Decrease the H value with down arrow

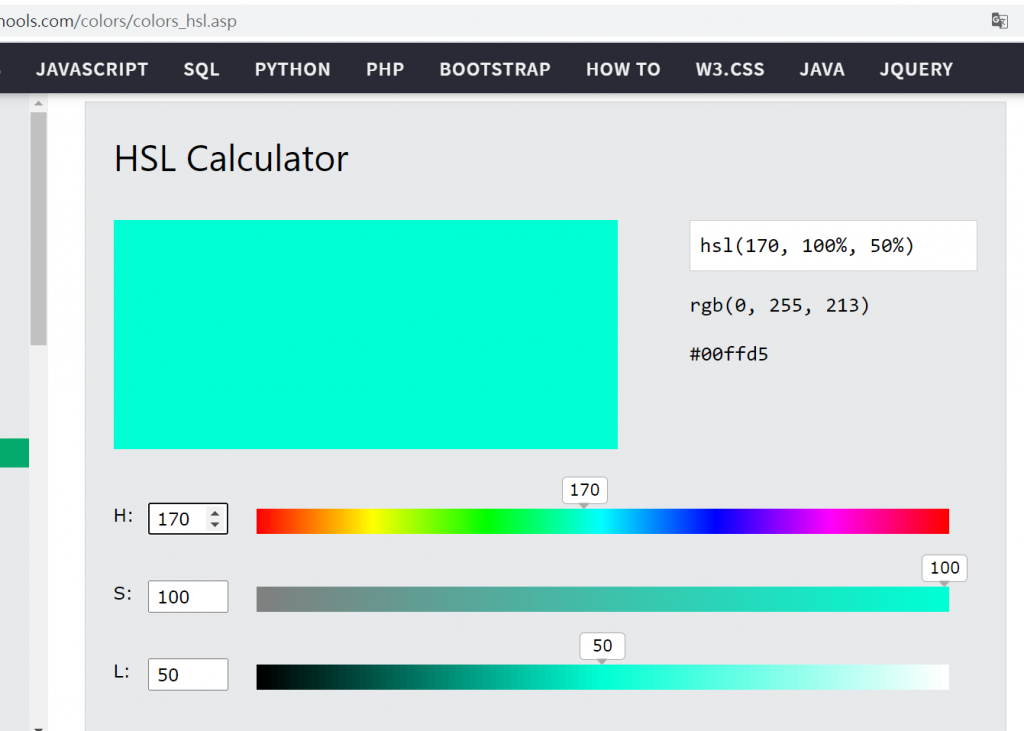215,525
